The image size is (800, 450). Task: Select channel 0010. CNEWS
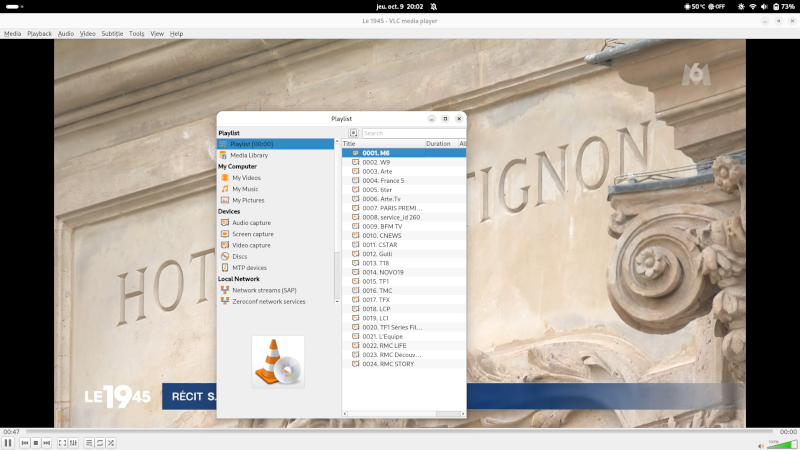[404, 236]
